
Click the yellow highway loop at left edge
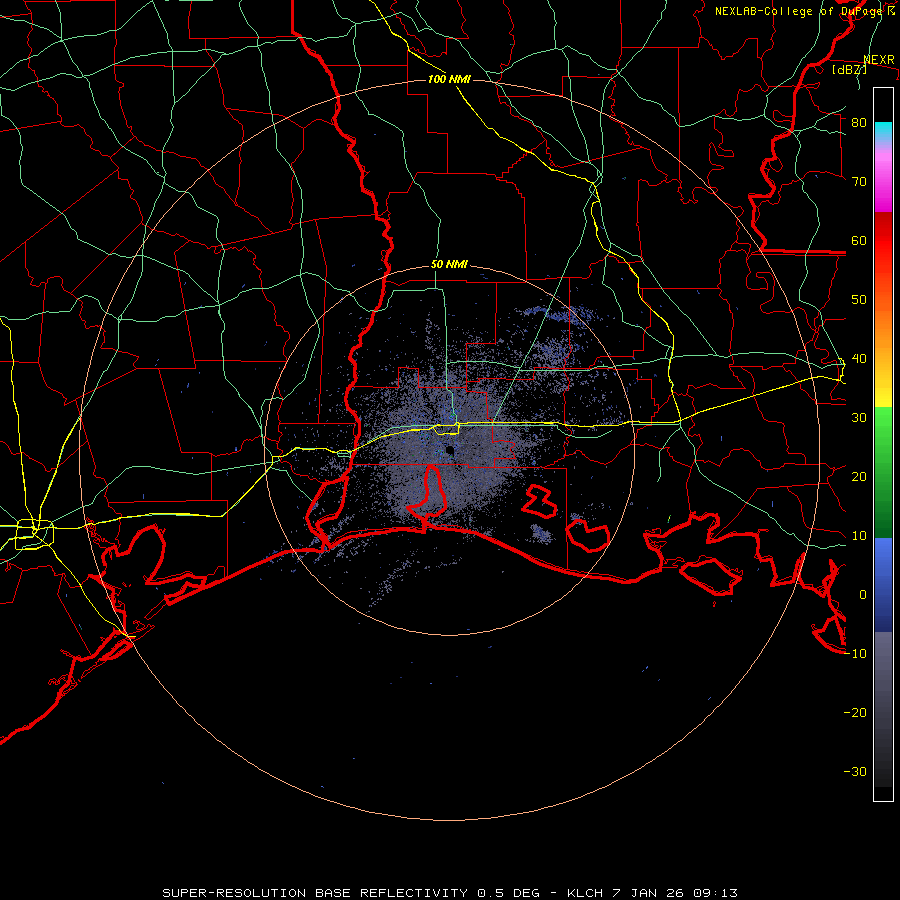pyautogui.click(x=34, y=534)
